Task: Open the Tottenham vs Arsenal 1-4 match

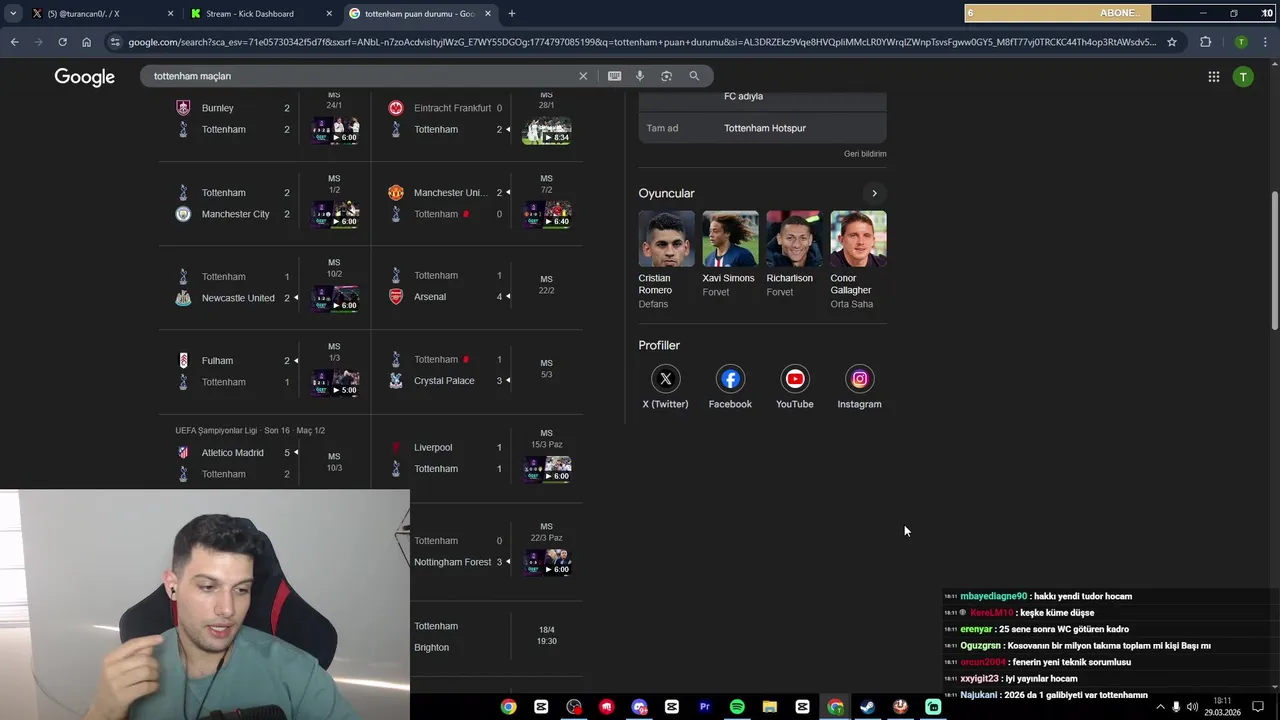Action: click(x=477, y=287)
